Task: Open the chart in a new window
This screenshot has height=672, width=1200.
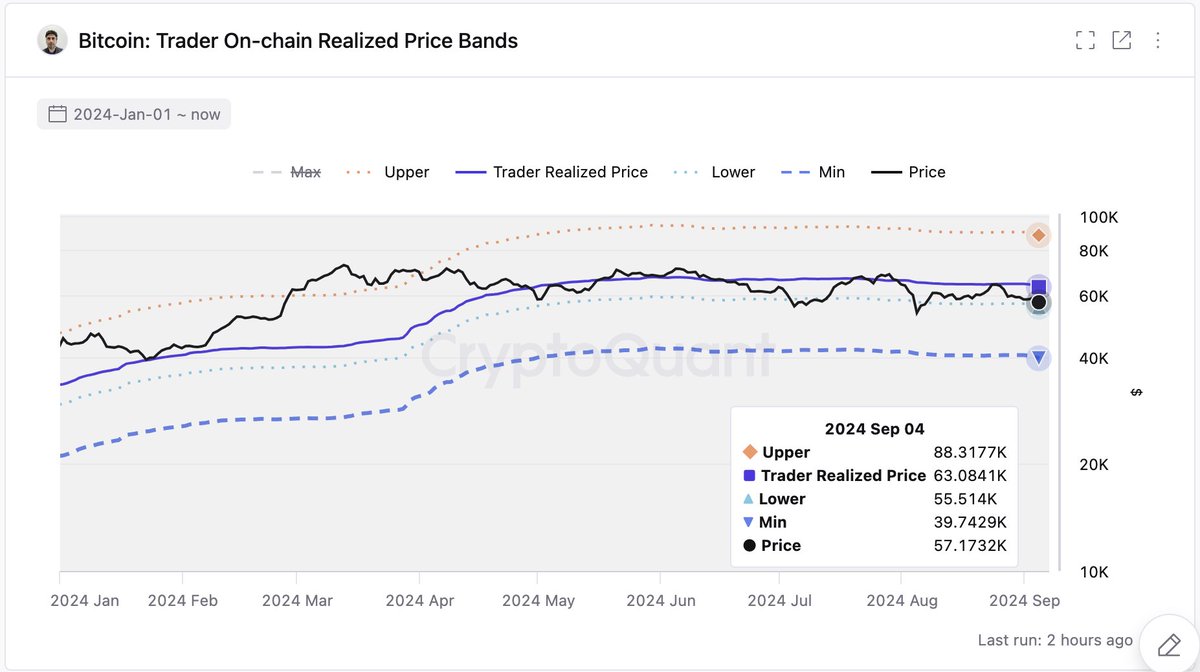Action: (x=1122, y=40)
